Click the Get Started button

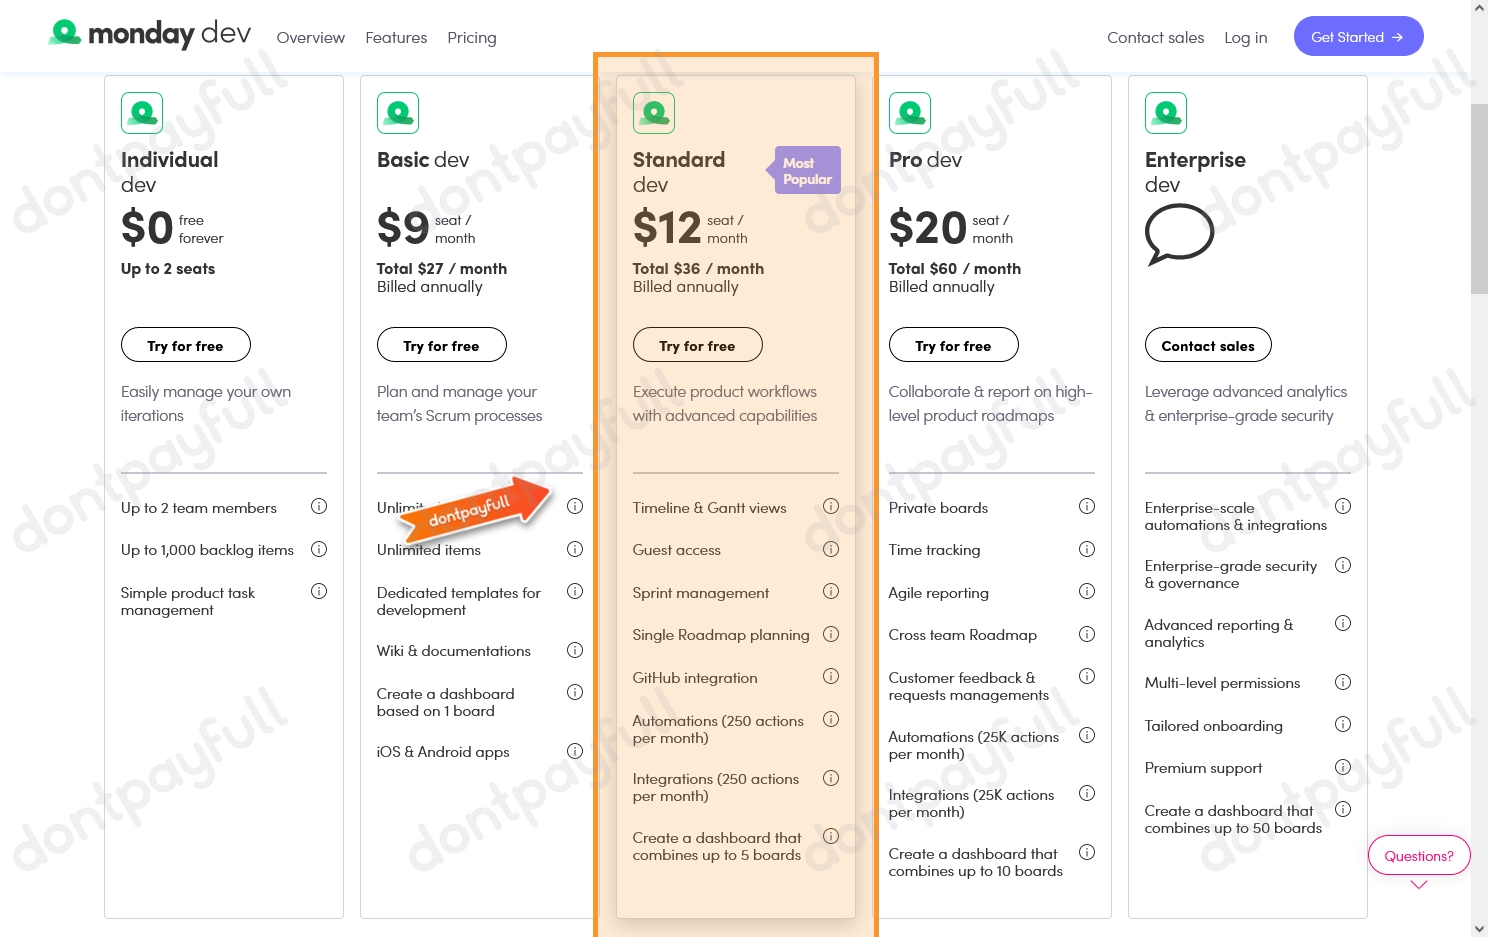(1358, 35)
